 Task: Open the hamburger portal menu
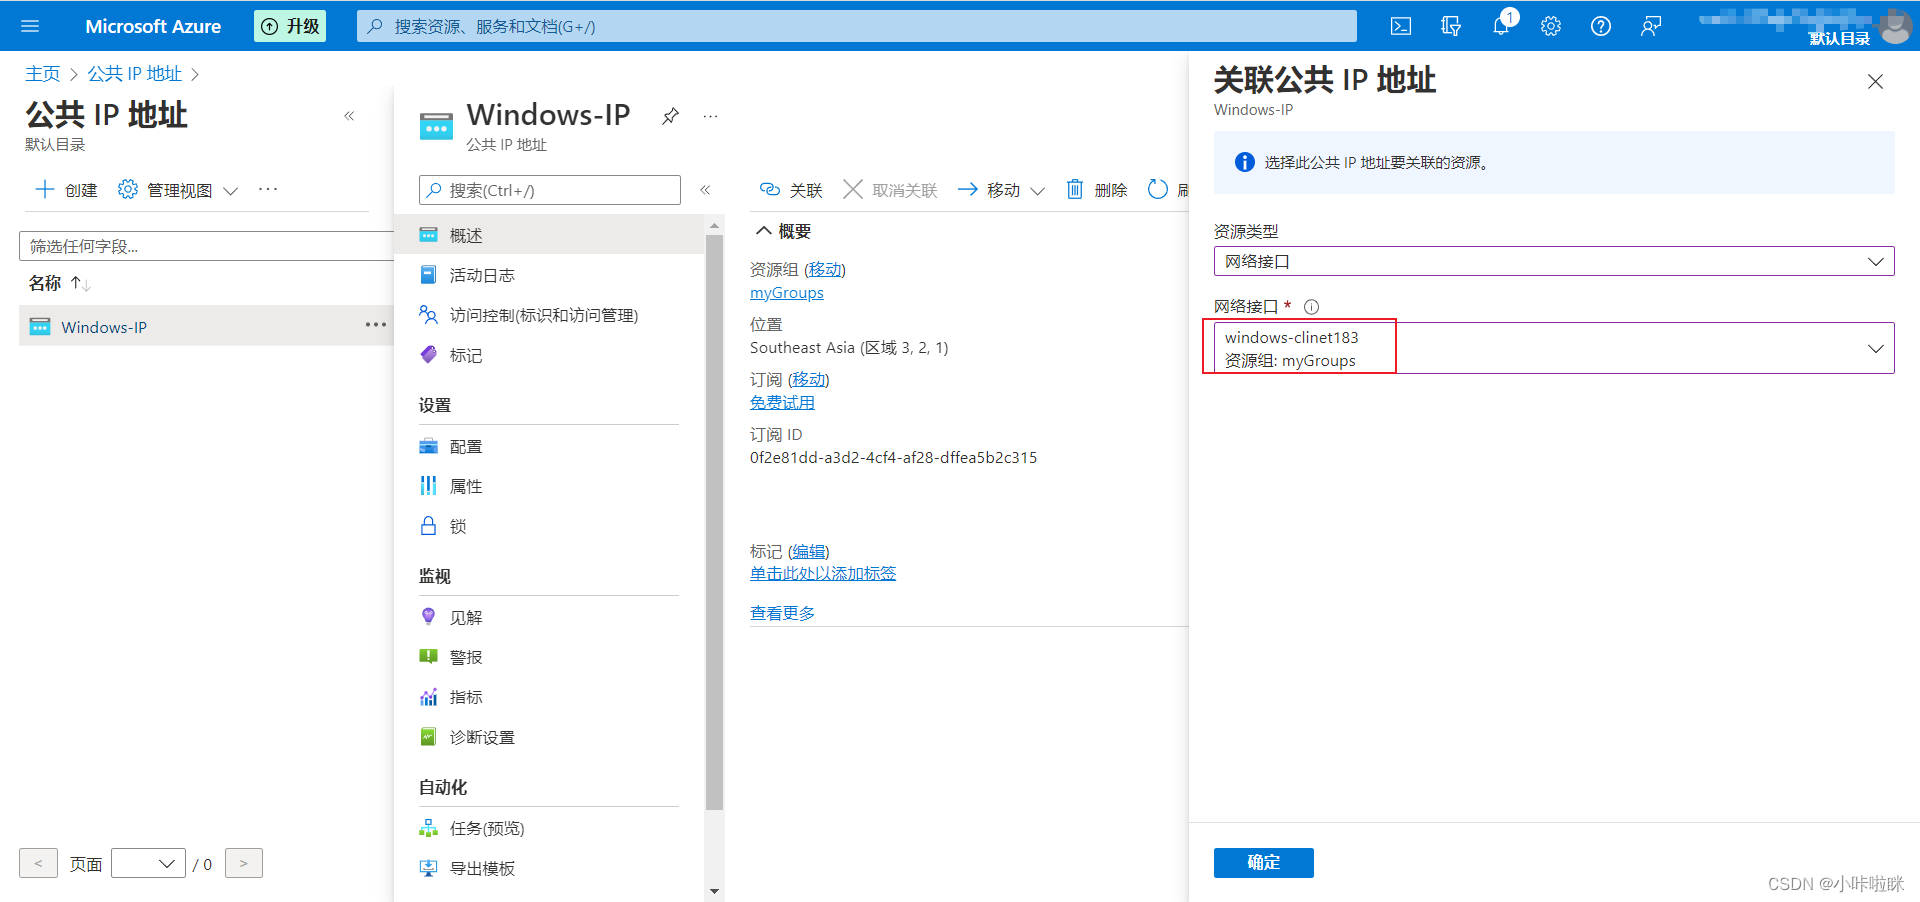(x=30, y=26)
